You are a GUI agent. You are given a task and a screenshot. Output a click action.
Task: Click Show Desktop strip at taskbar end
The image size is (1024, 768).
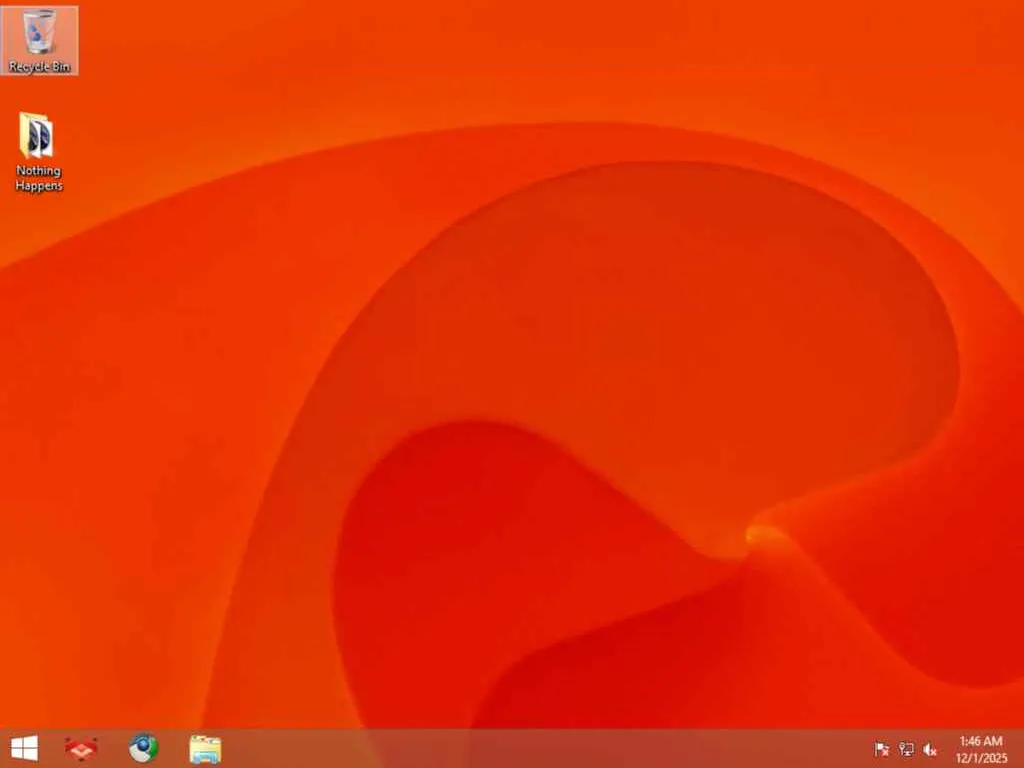pyautogui.click(x=1021, y=748)
